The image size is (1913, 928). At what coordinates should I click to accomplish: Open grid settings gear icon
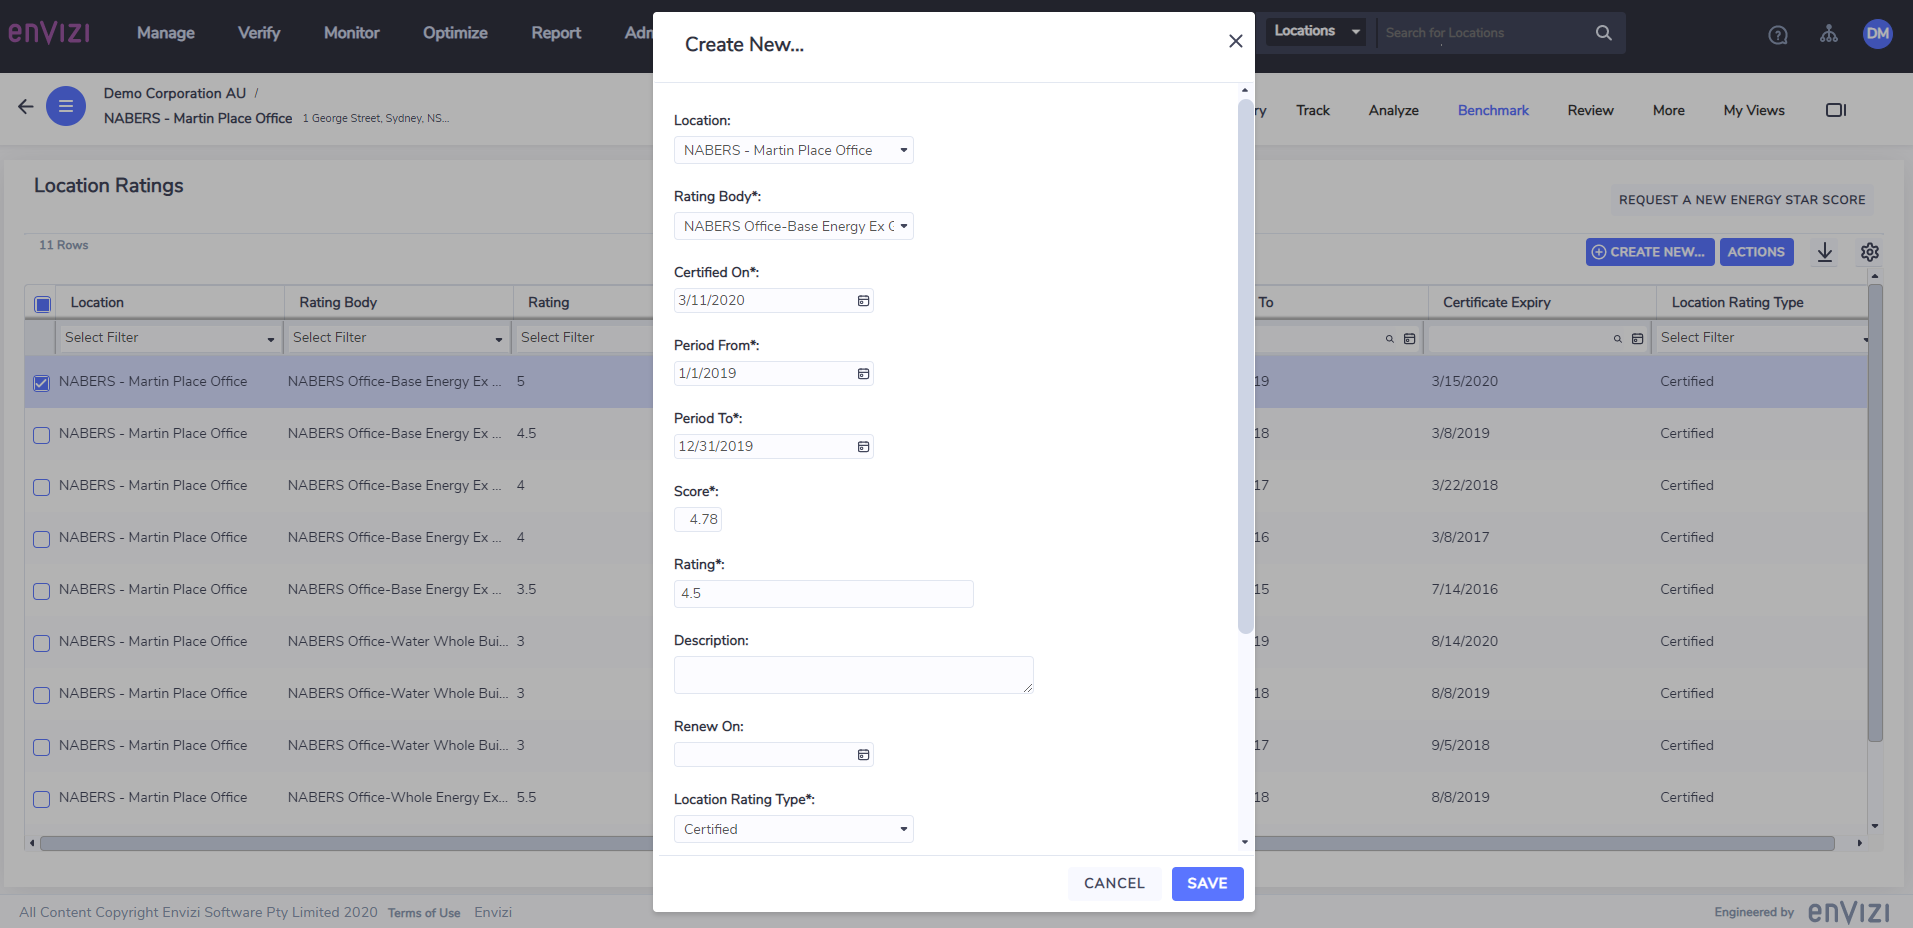(x=1870, y=252)
